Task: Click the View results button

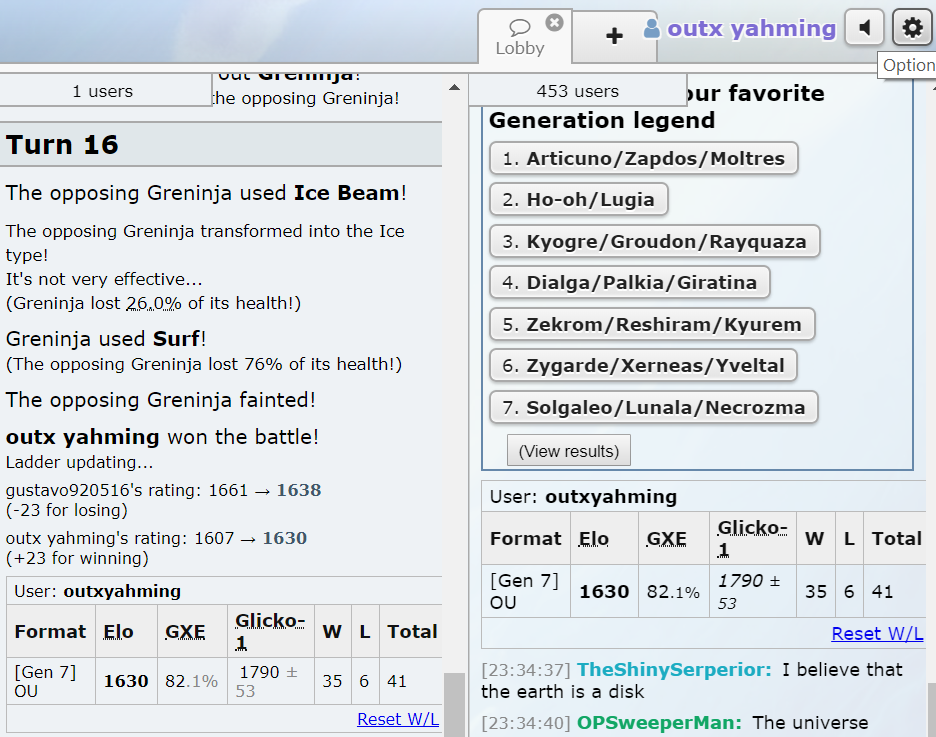Action: coord(569,451)
